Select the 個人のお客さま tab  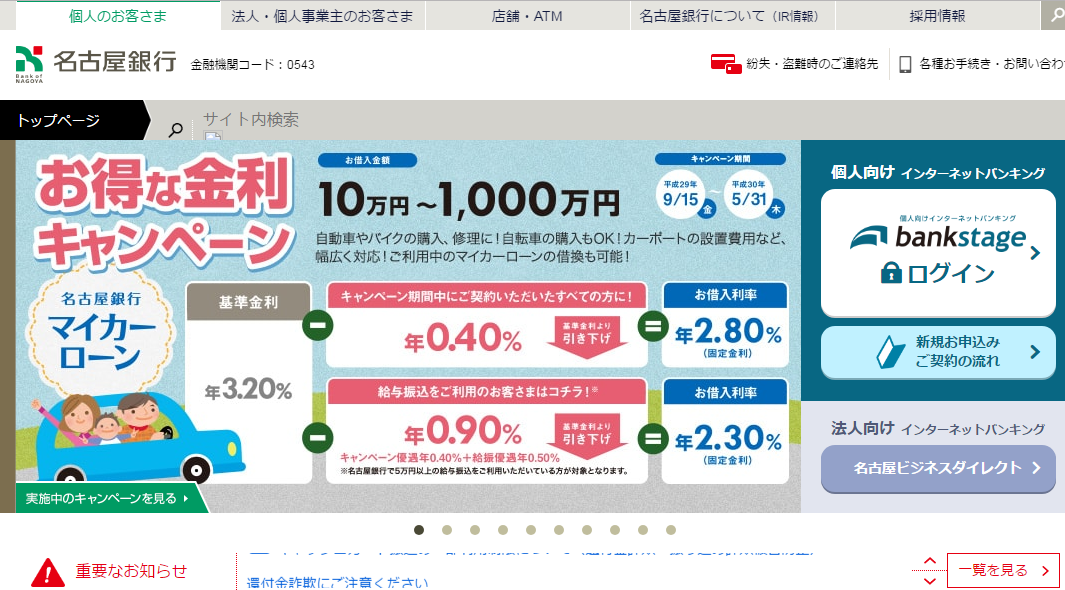pyautogui.click(x=118, y=16)
